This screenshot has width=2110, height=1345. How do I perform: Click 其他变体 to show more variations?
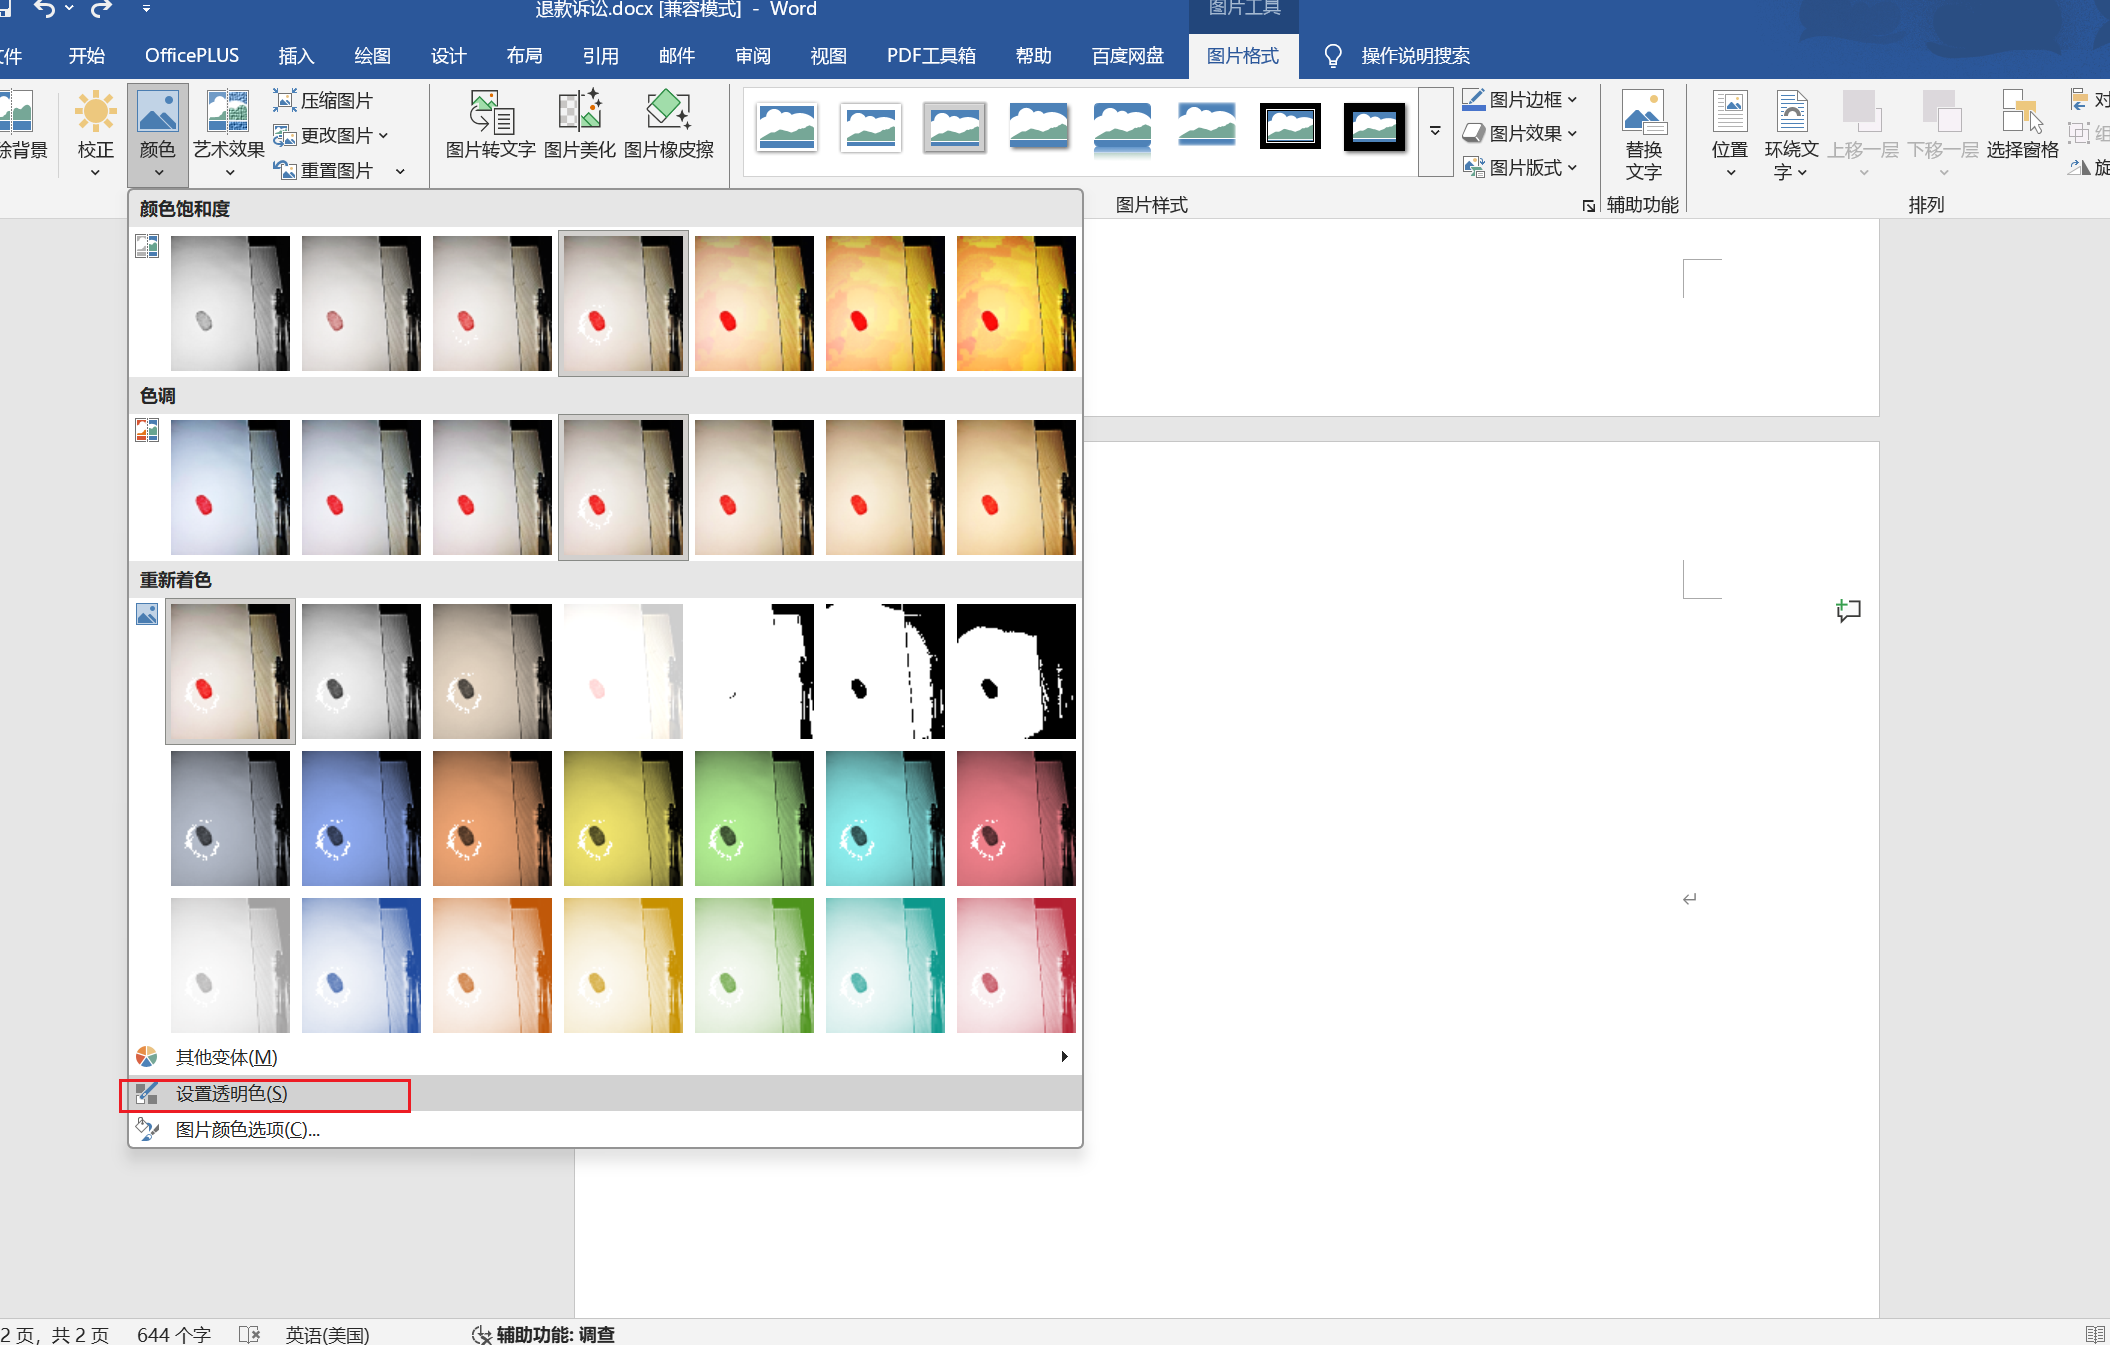pos(227,1058)
